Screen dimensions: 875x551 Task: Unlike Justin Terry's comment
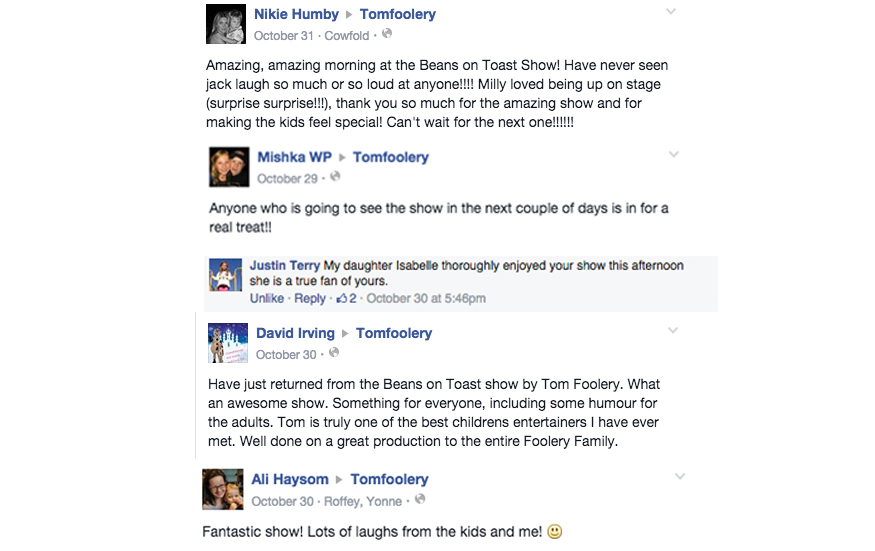(267, 299)
